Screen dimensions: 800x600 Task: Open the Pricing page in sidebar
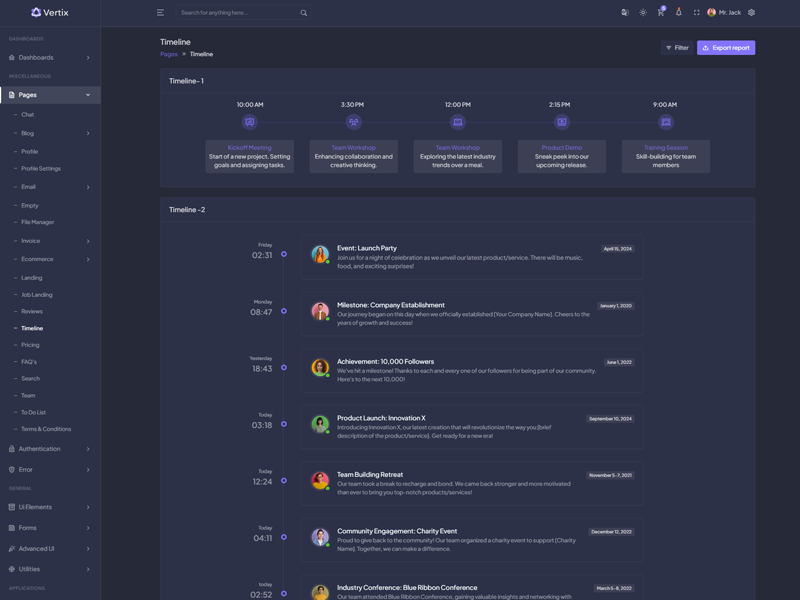(x=31, y=345)
